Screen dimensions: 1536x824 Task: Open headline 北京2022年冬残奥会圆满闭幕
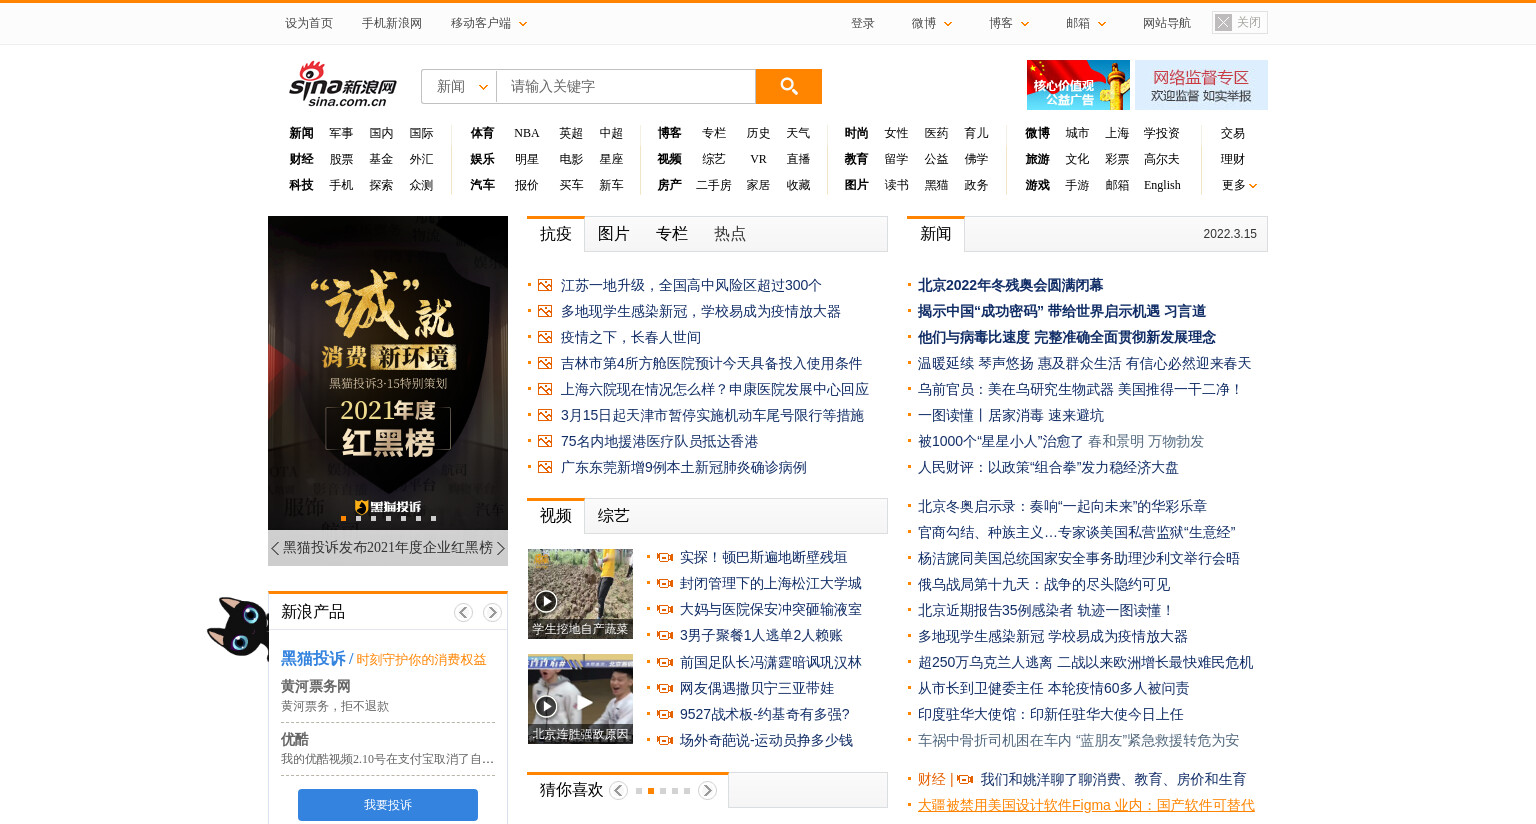[1010, 285]
